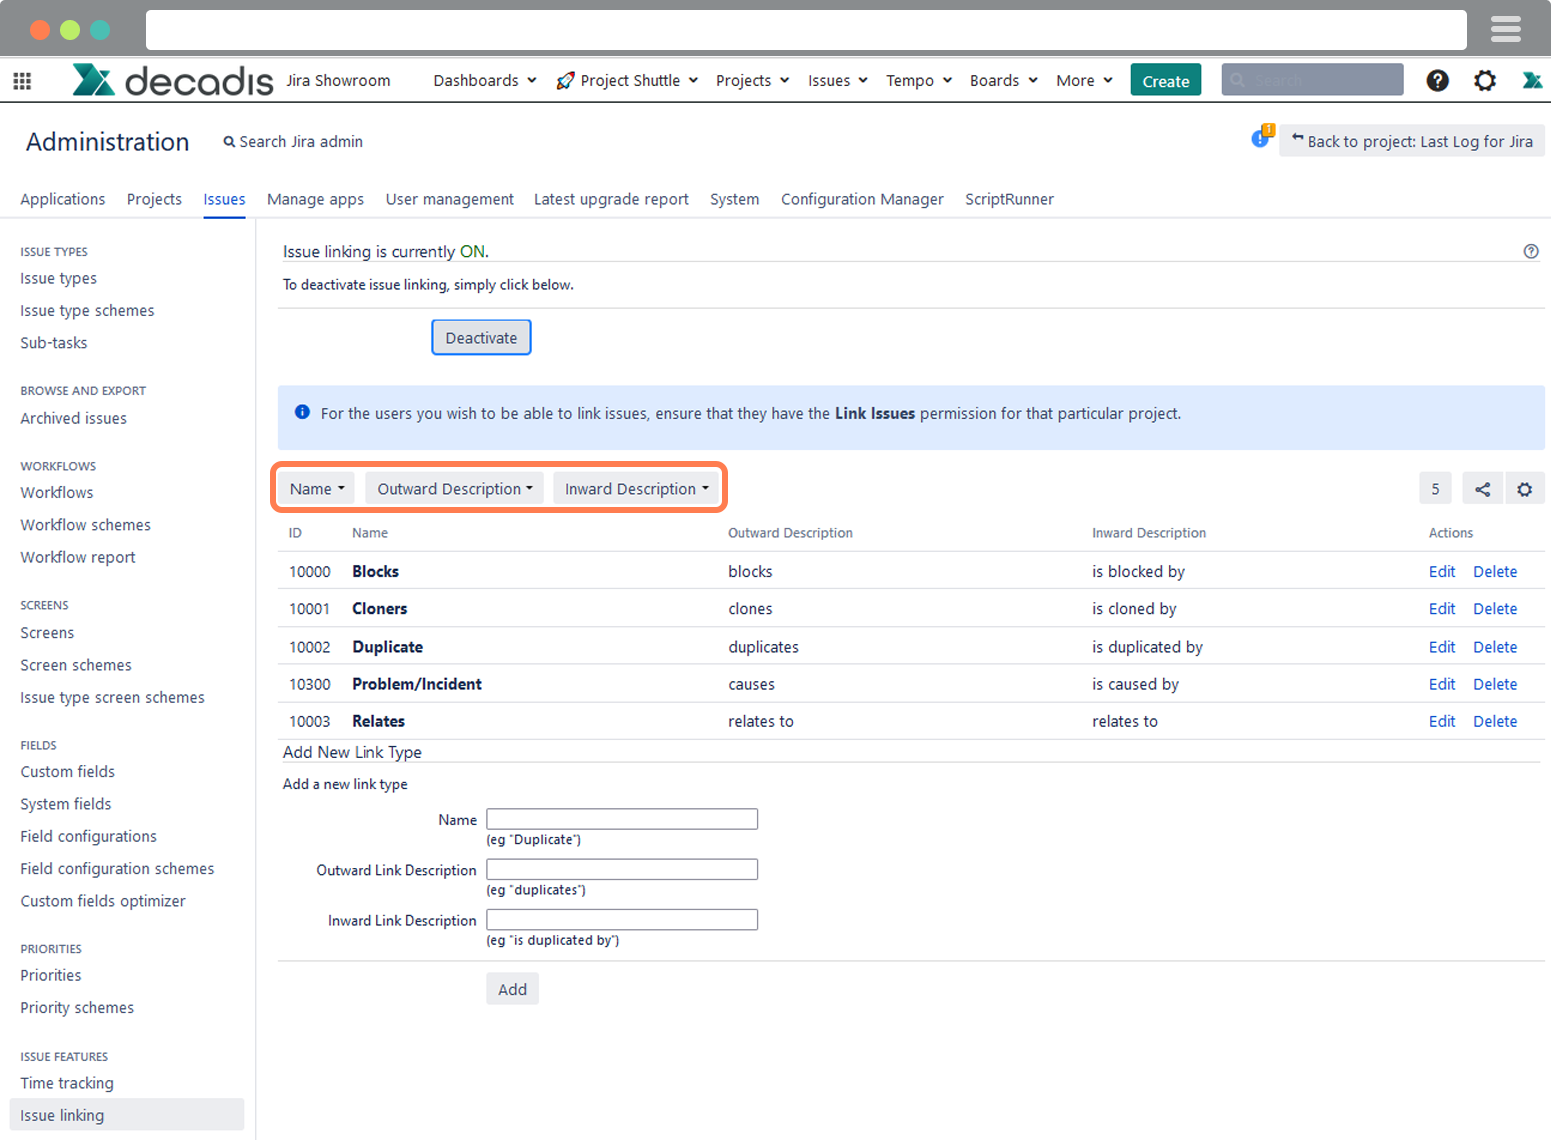1551x1140 pixels.
Task: Open the Jira settings gear icon
Action: pyautogui.click(x=1485, y=81)
